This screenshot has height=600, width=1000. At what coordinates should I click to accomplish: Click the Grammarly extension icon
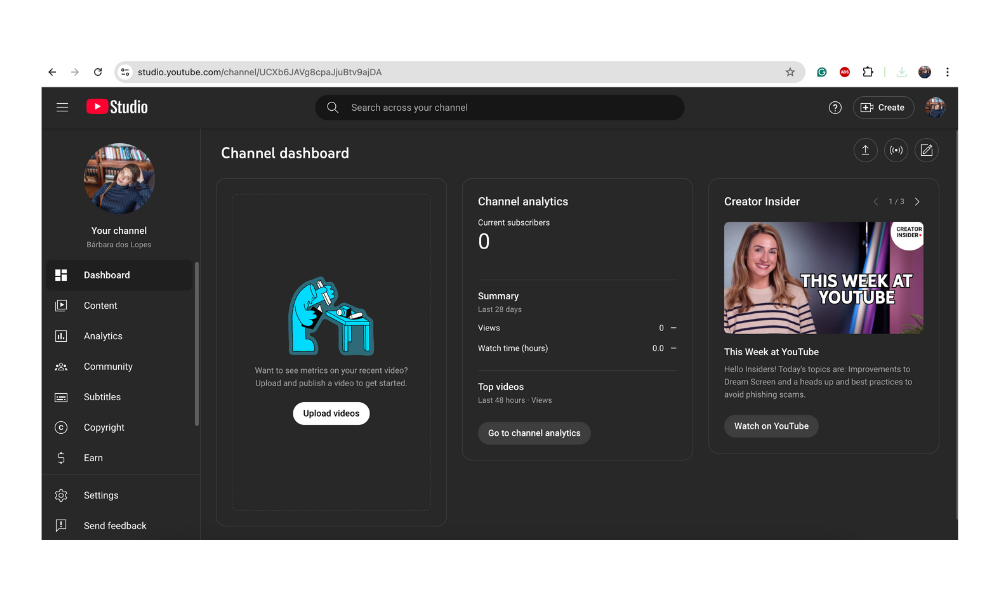[x=822, y=72]
